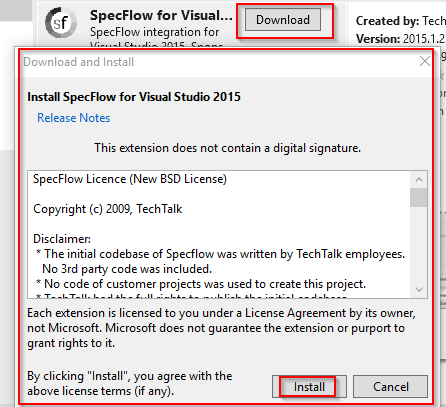446x407 pixels.
Task: Click the license scroll down arrow
Action: (x=419, y=289)
